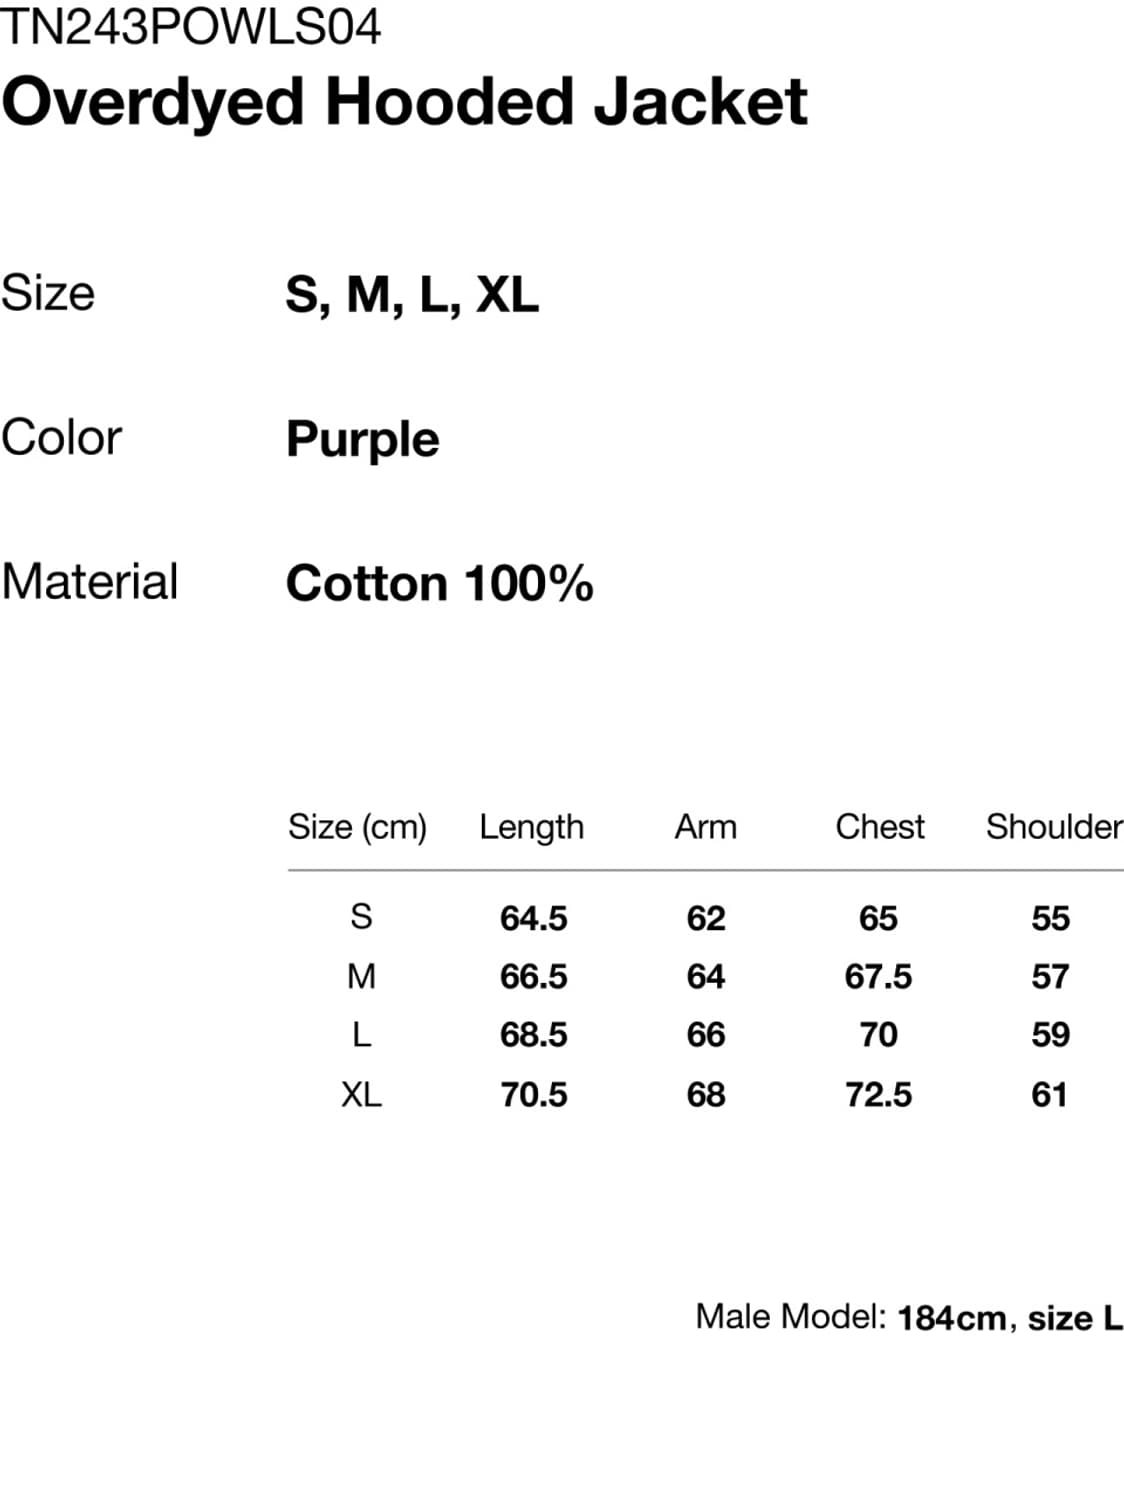Click the product code TN243POWLS04

[x=191, y=27]
